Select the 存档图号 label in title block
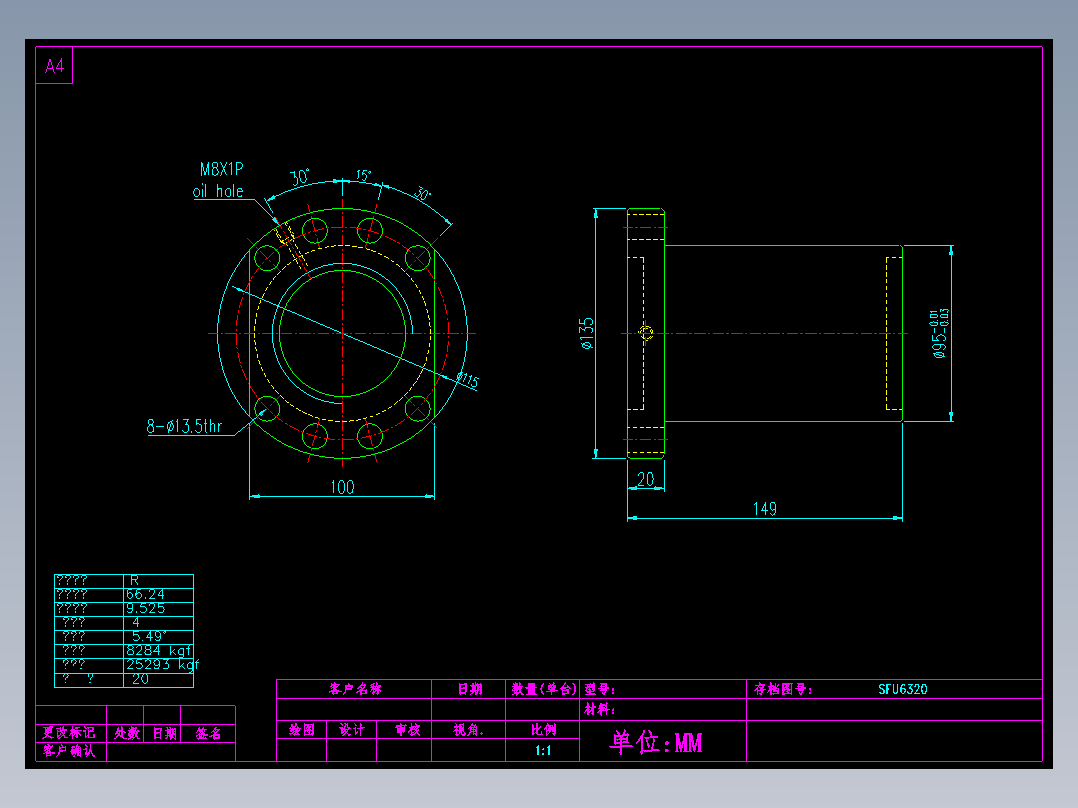This screenshot has height=808, width=1078. click(782, 689)
